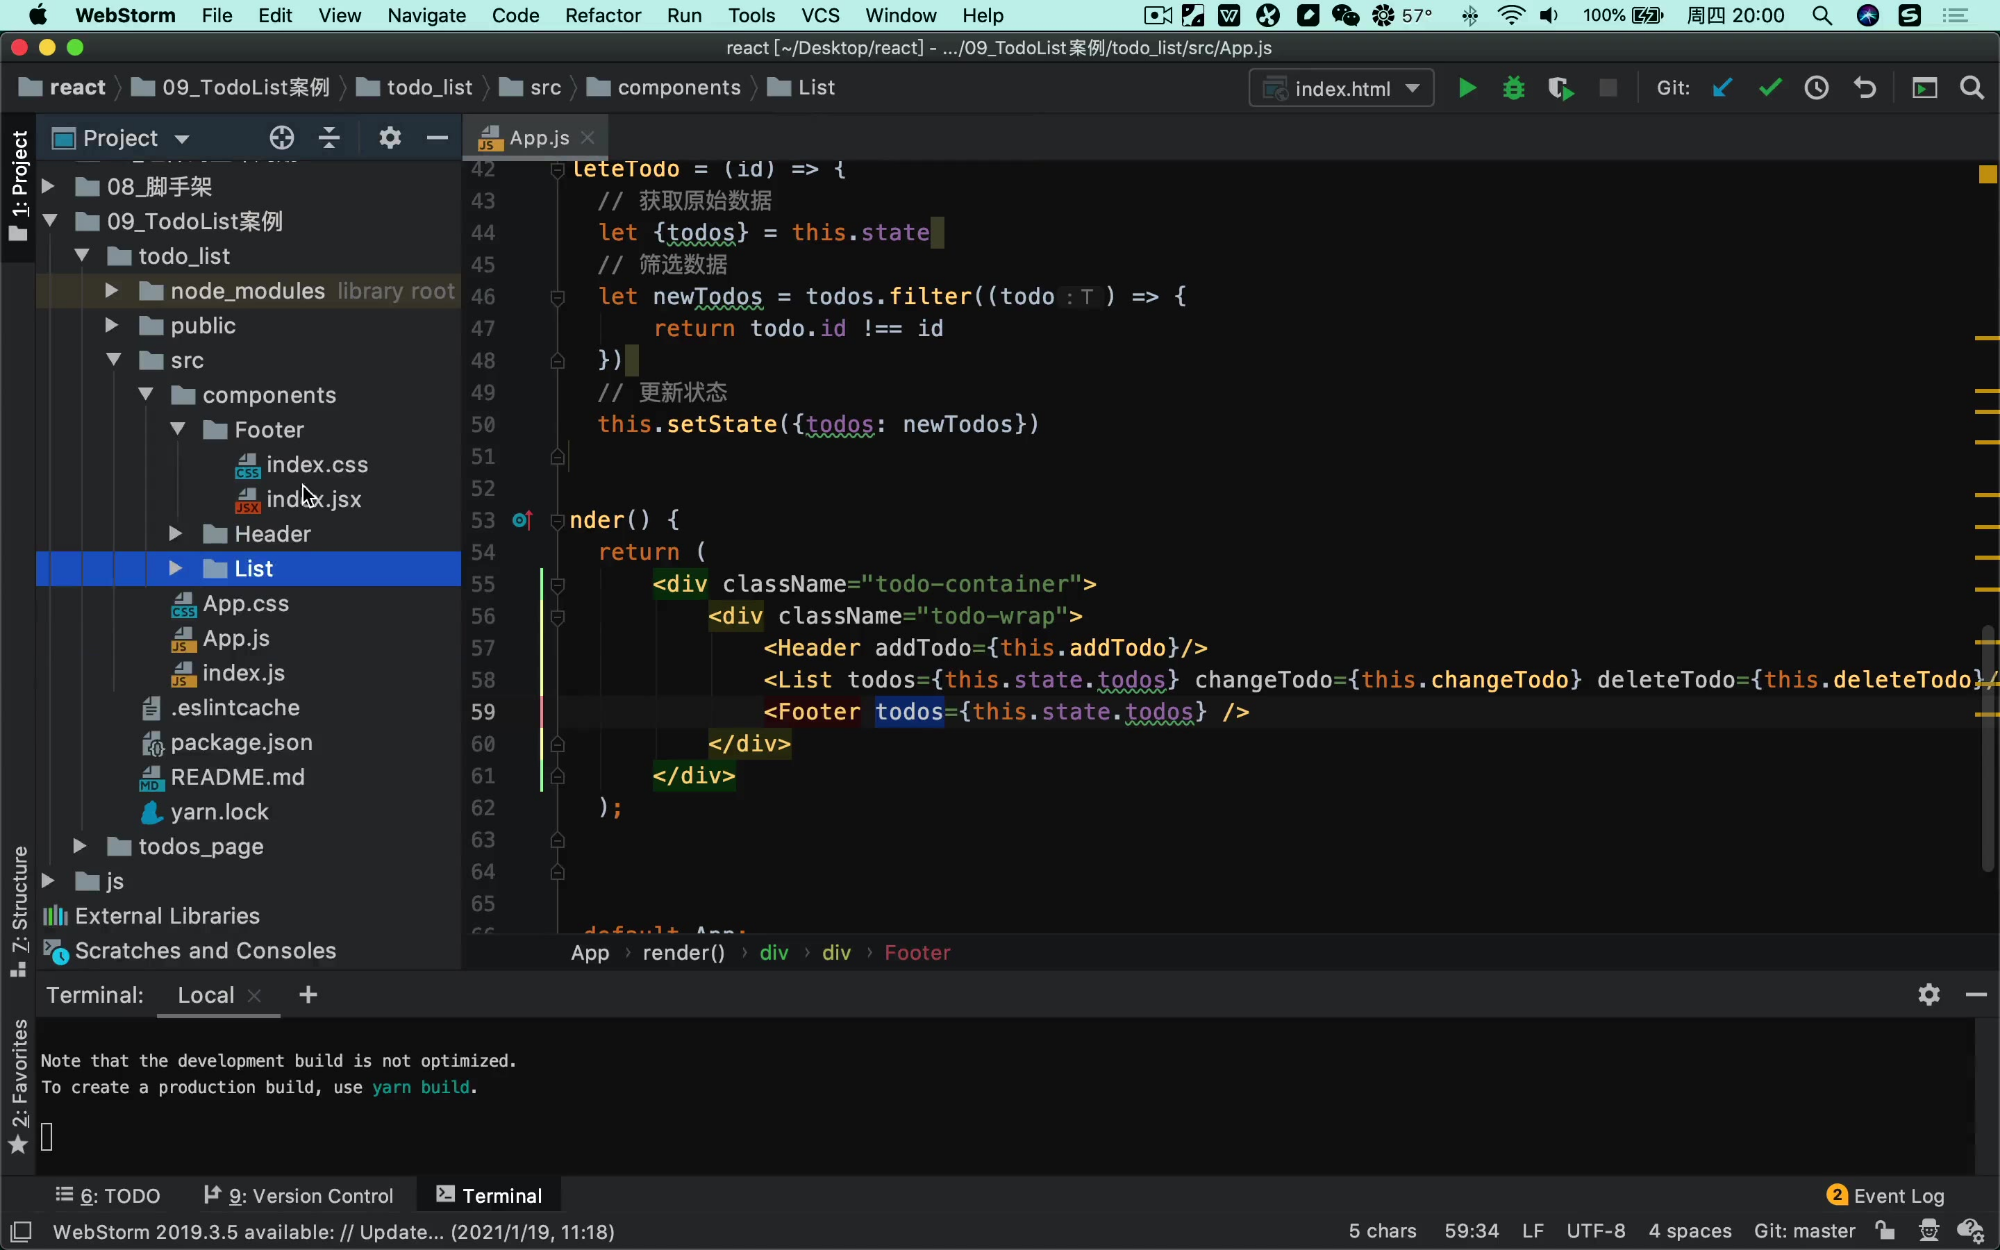Click yellow warning indicator atop error stripe
This screenshot has height=1250, width=2000.
click(x=1987, y=174)
